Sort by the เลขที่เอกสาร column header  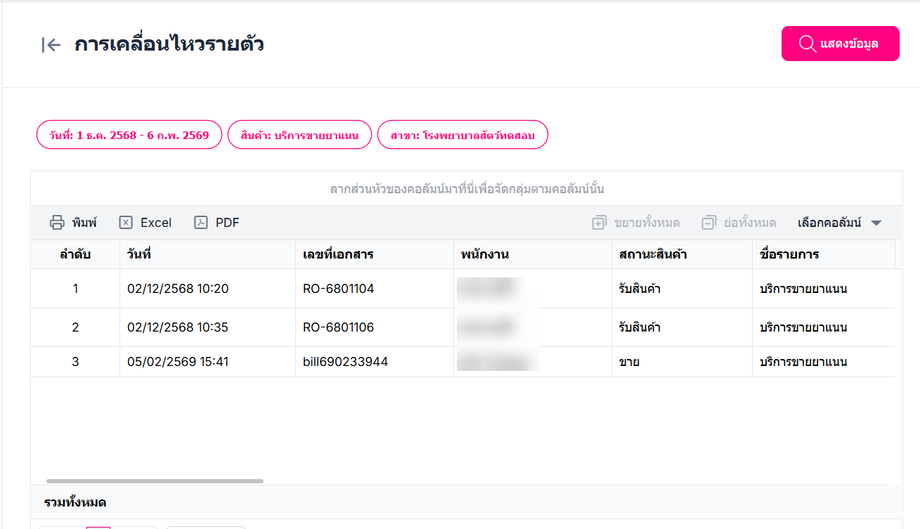tap(338, 255)
